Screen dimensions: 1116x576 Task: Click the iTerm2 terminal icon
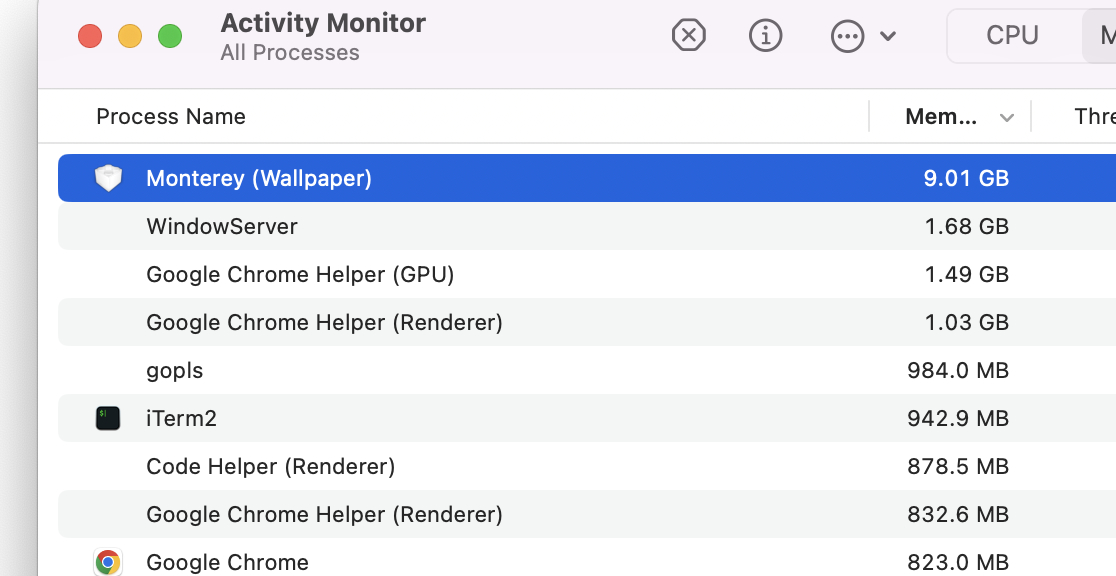[108, 418]
